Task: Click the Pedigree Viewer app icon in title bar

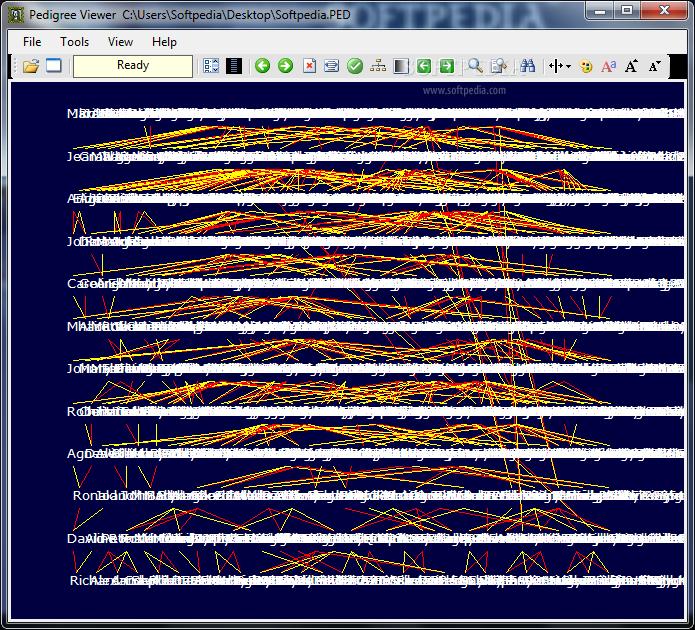Action: coord(16,15)
